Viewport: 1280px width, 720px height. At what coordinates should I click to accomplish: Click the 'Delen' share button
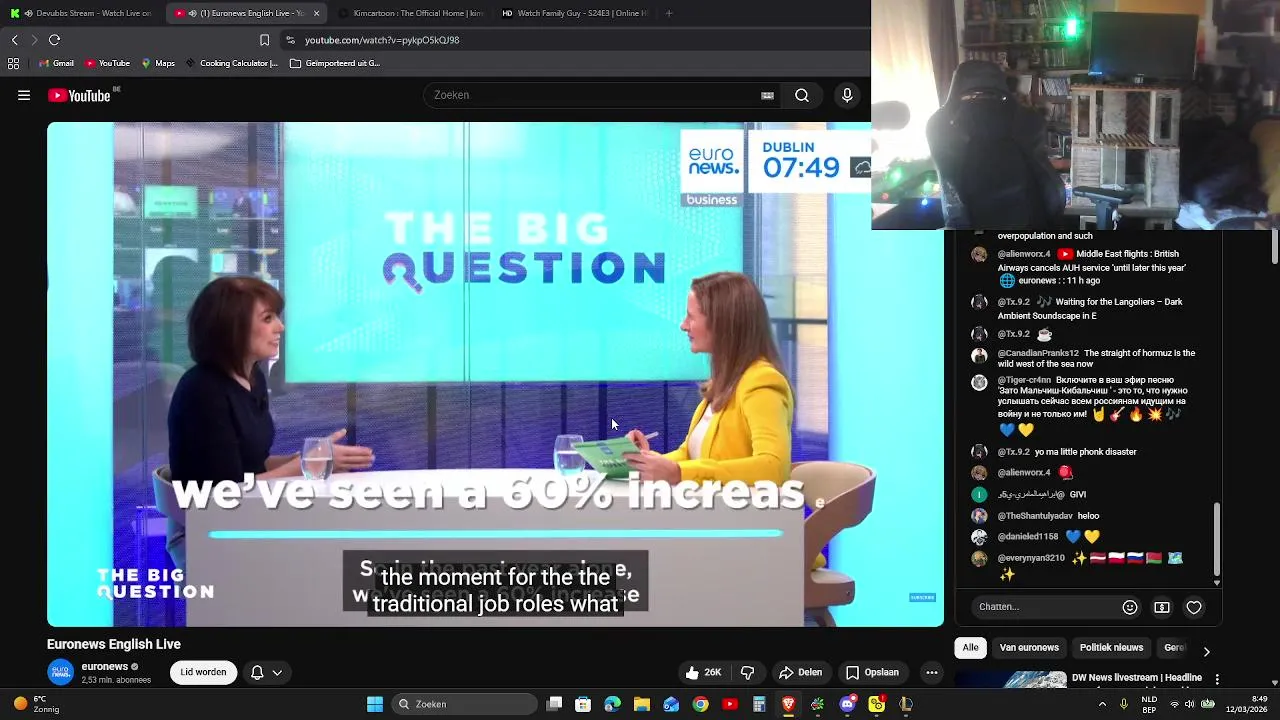coord(800,673)
